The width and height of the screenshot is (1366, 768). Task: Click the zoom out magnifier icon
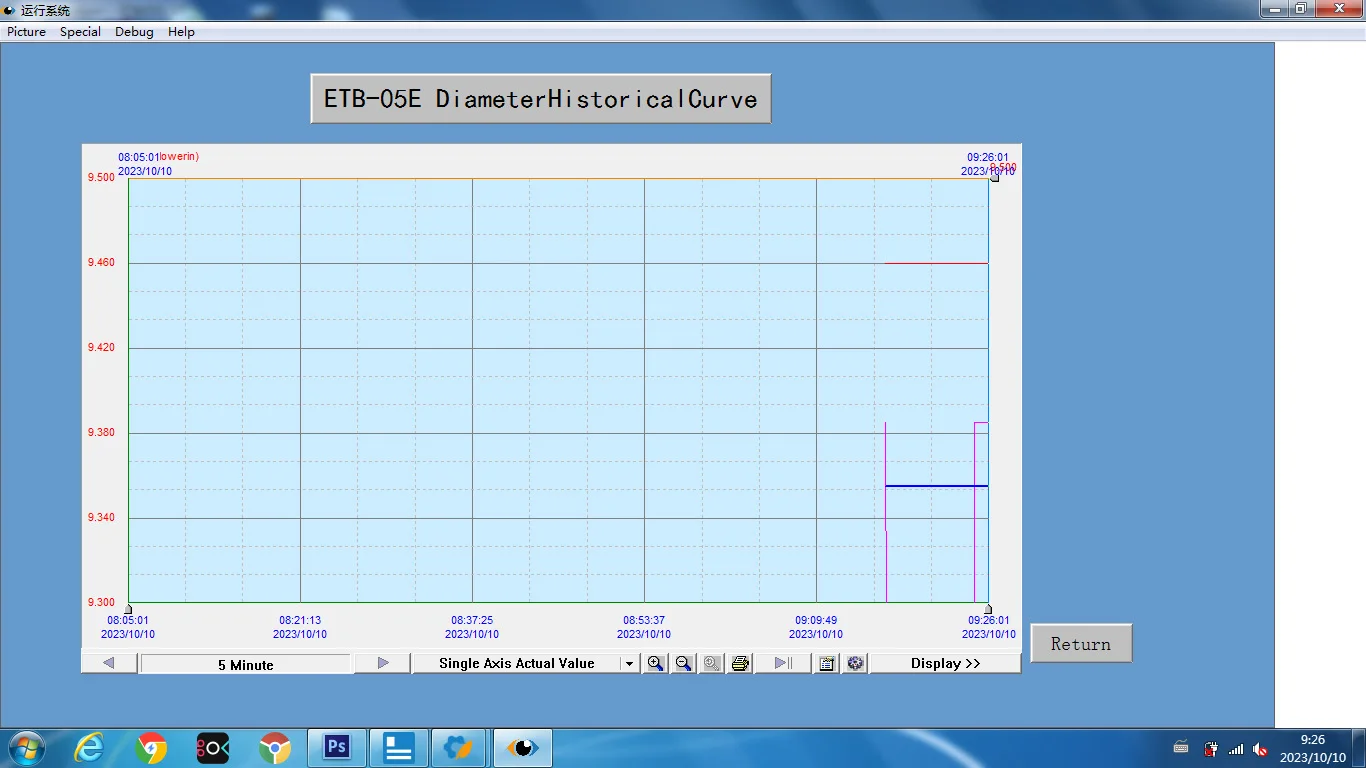(x=683, y=663)
